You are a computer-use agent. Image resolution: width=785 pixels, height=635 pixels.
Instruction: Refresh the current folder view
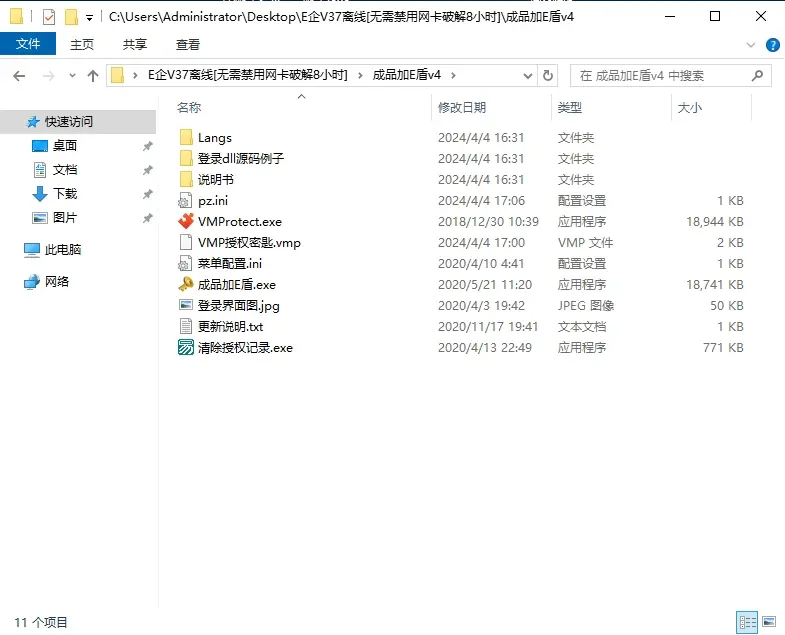pos(548,76)
